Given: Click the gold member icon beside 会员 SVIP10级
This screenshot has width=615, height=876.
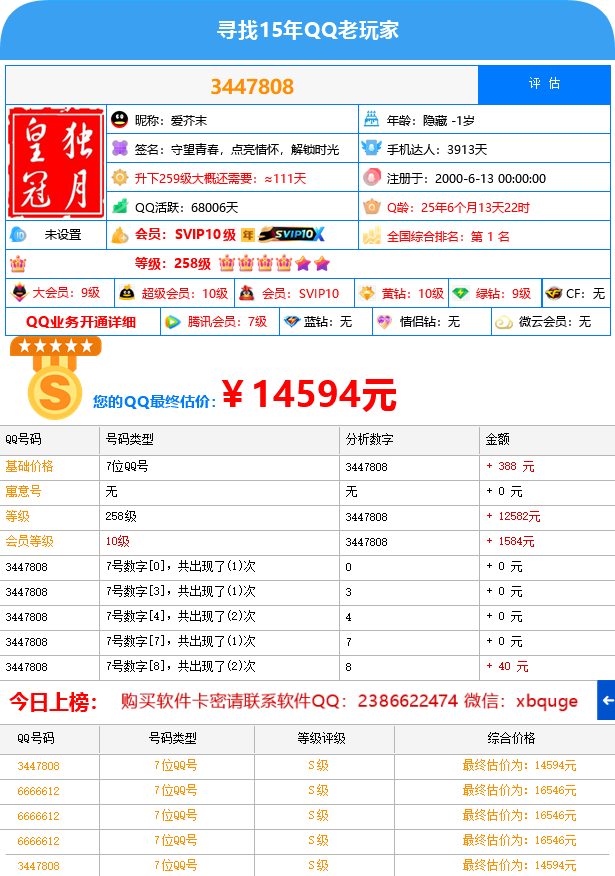Looking at the screenshot, I should tap(120, 235).
